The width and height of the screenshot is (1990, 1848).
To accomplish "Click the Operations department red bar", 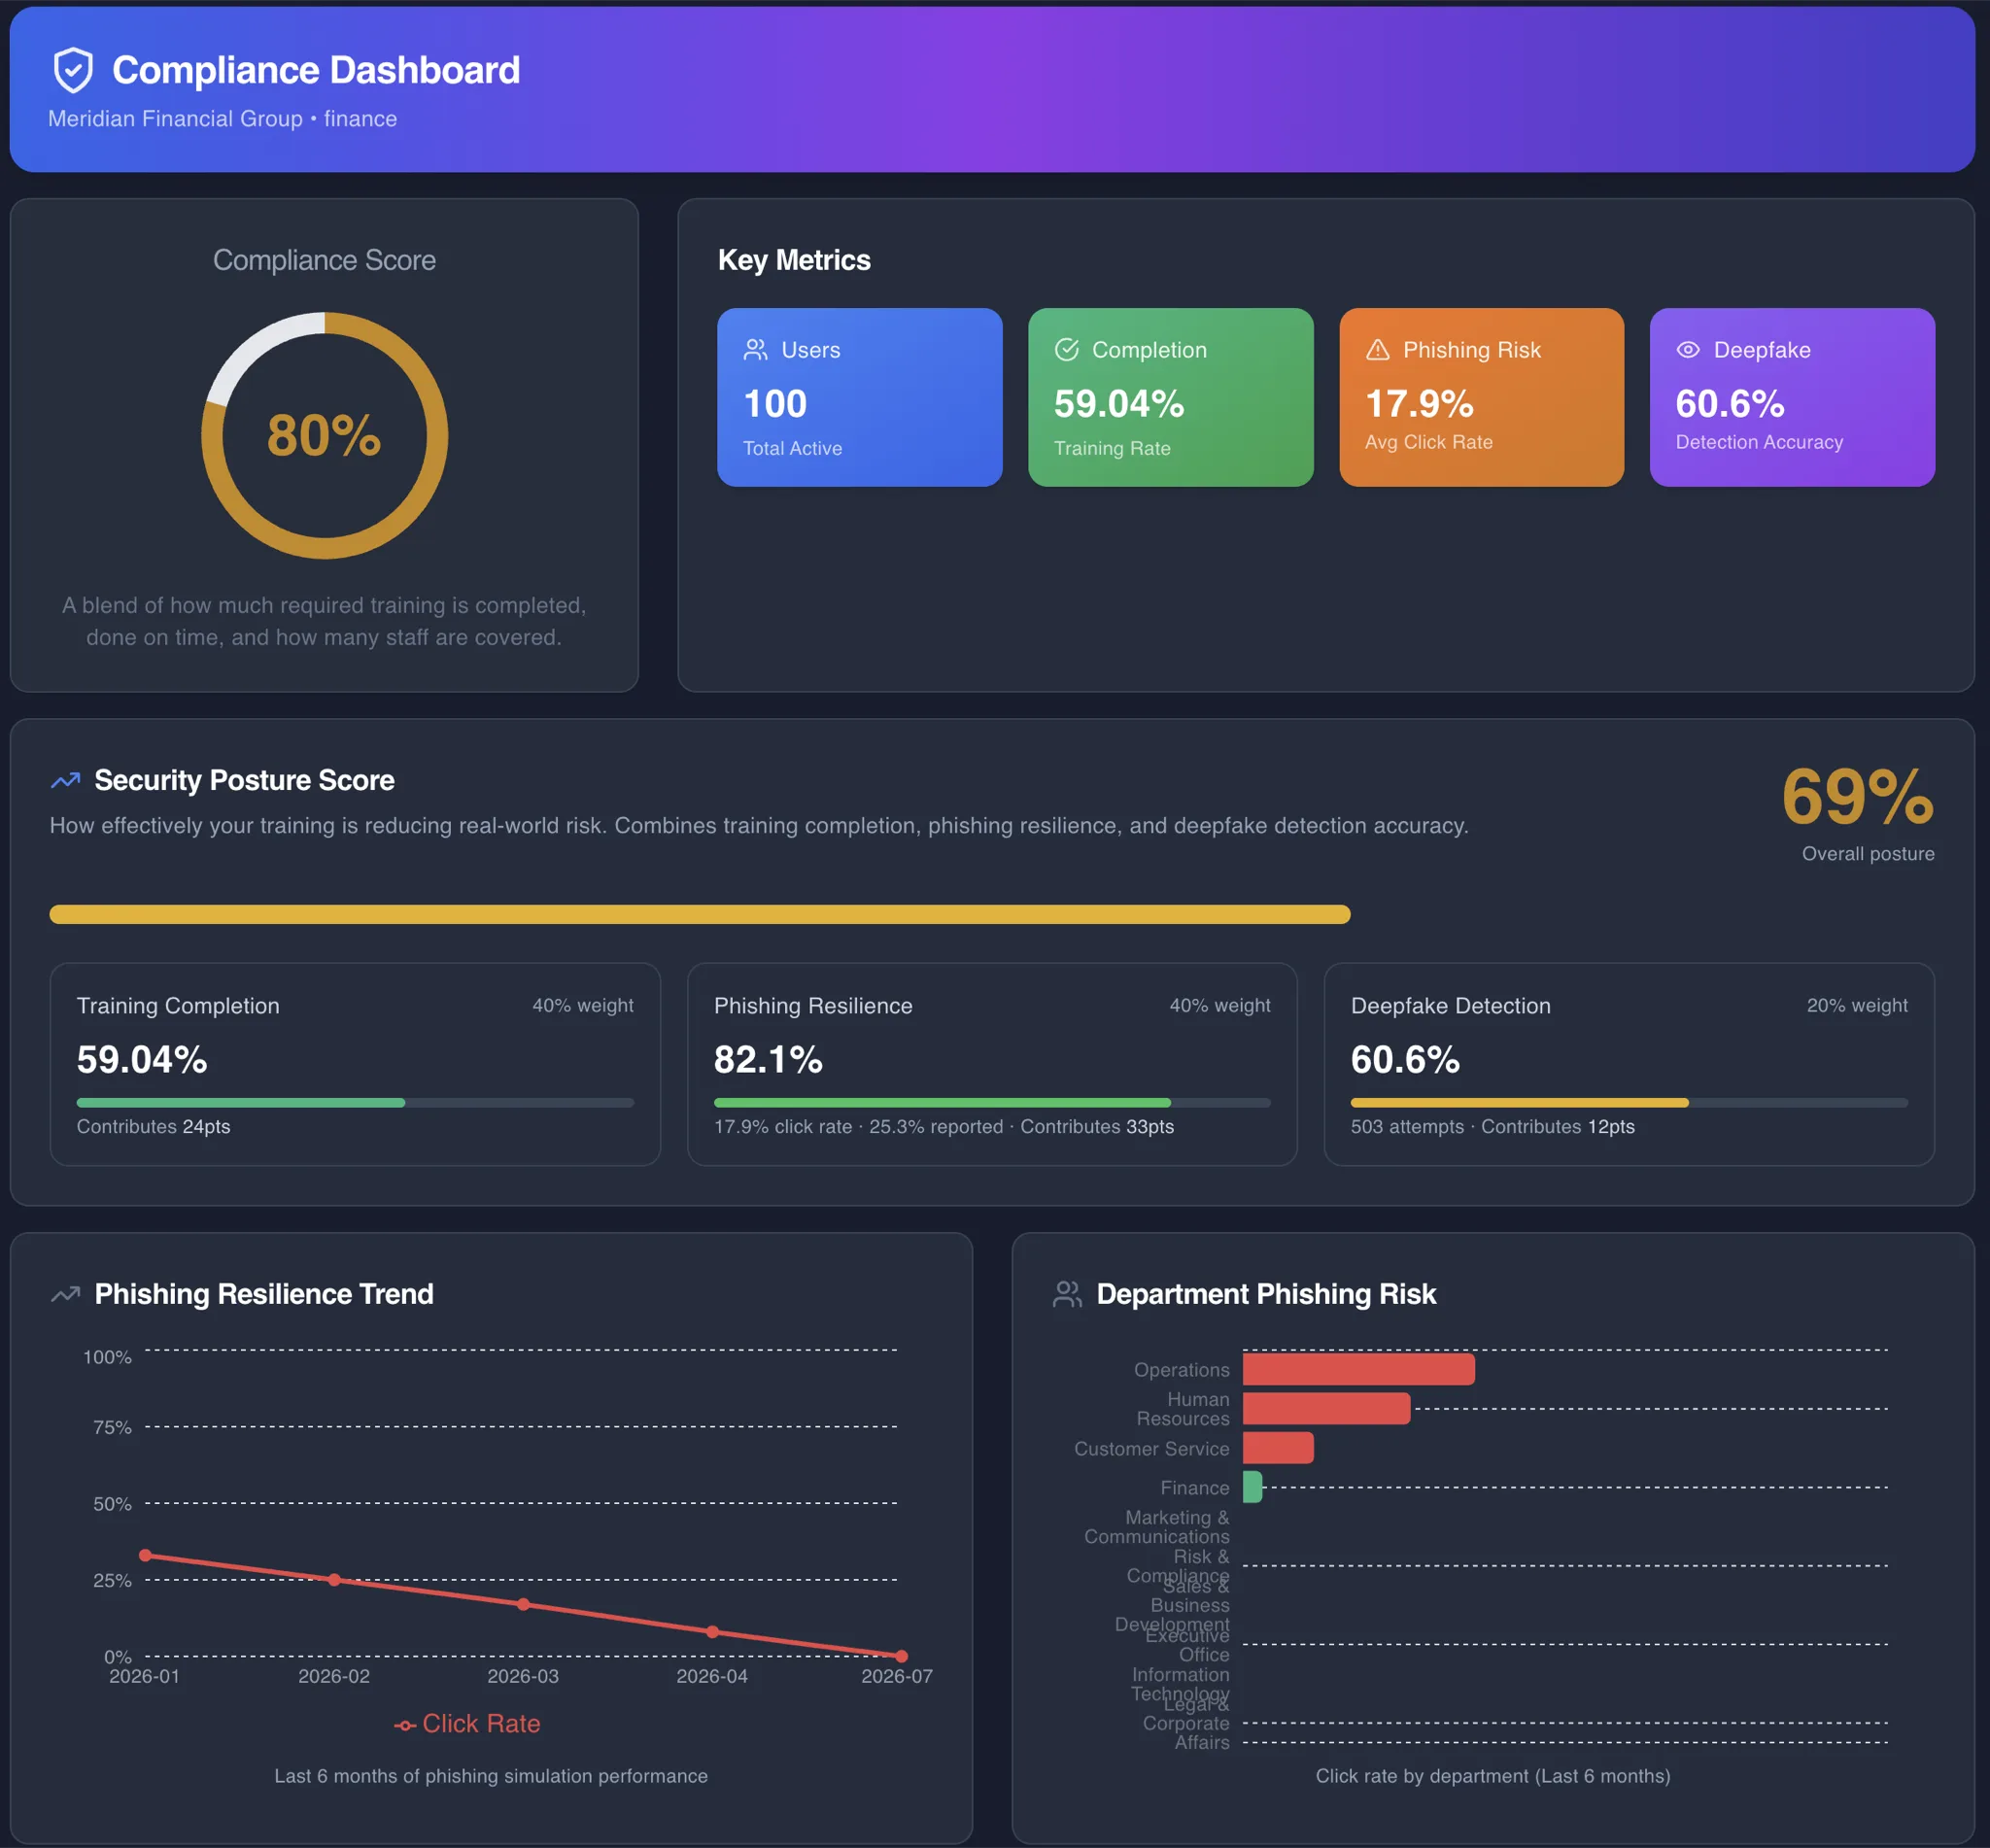I will pyautogui.click(x=1359, y=1369).
